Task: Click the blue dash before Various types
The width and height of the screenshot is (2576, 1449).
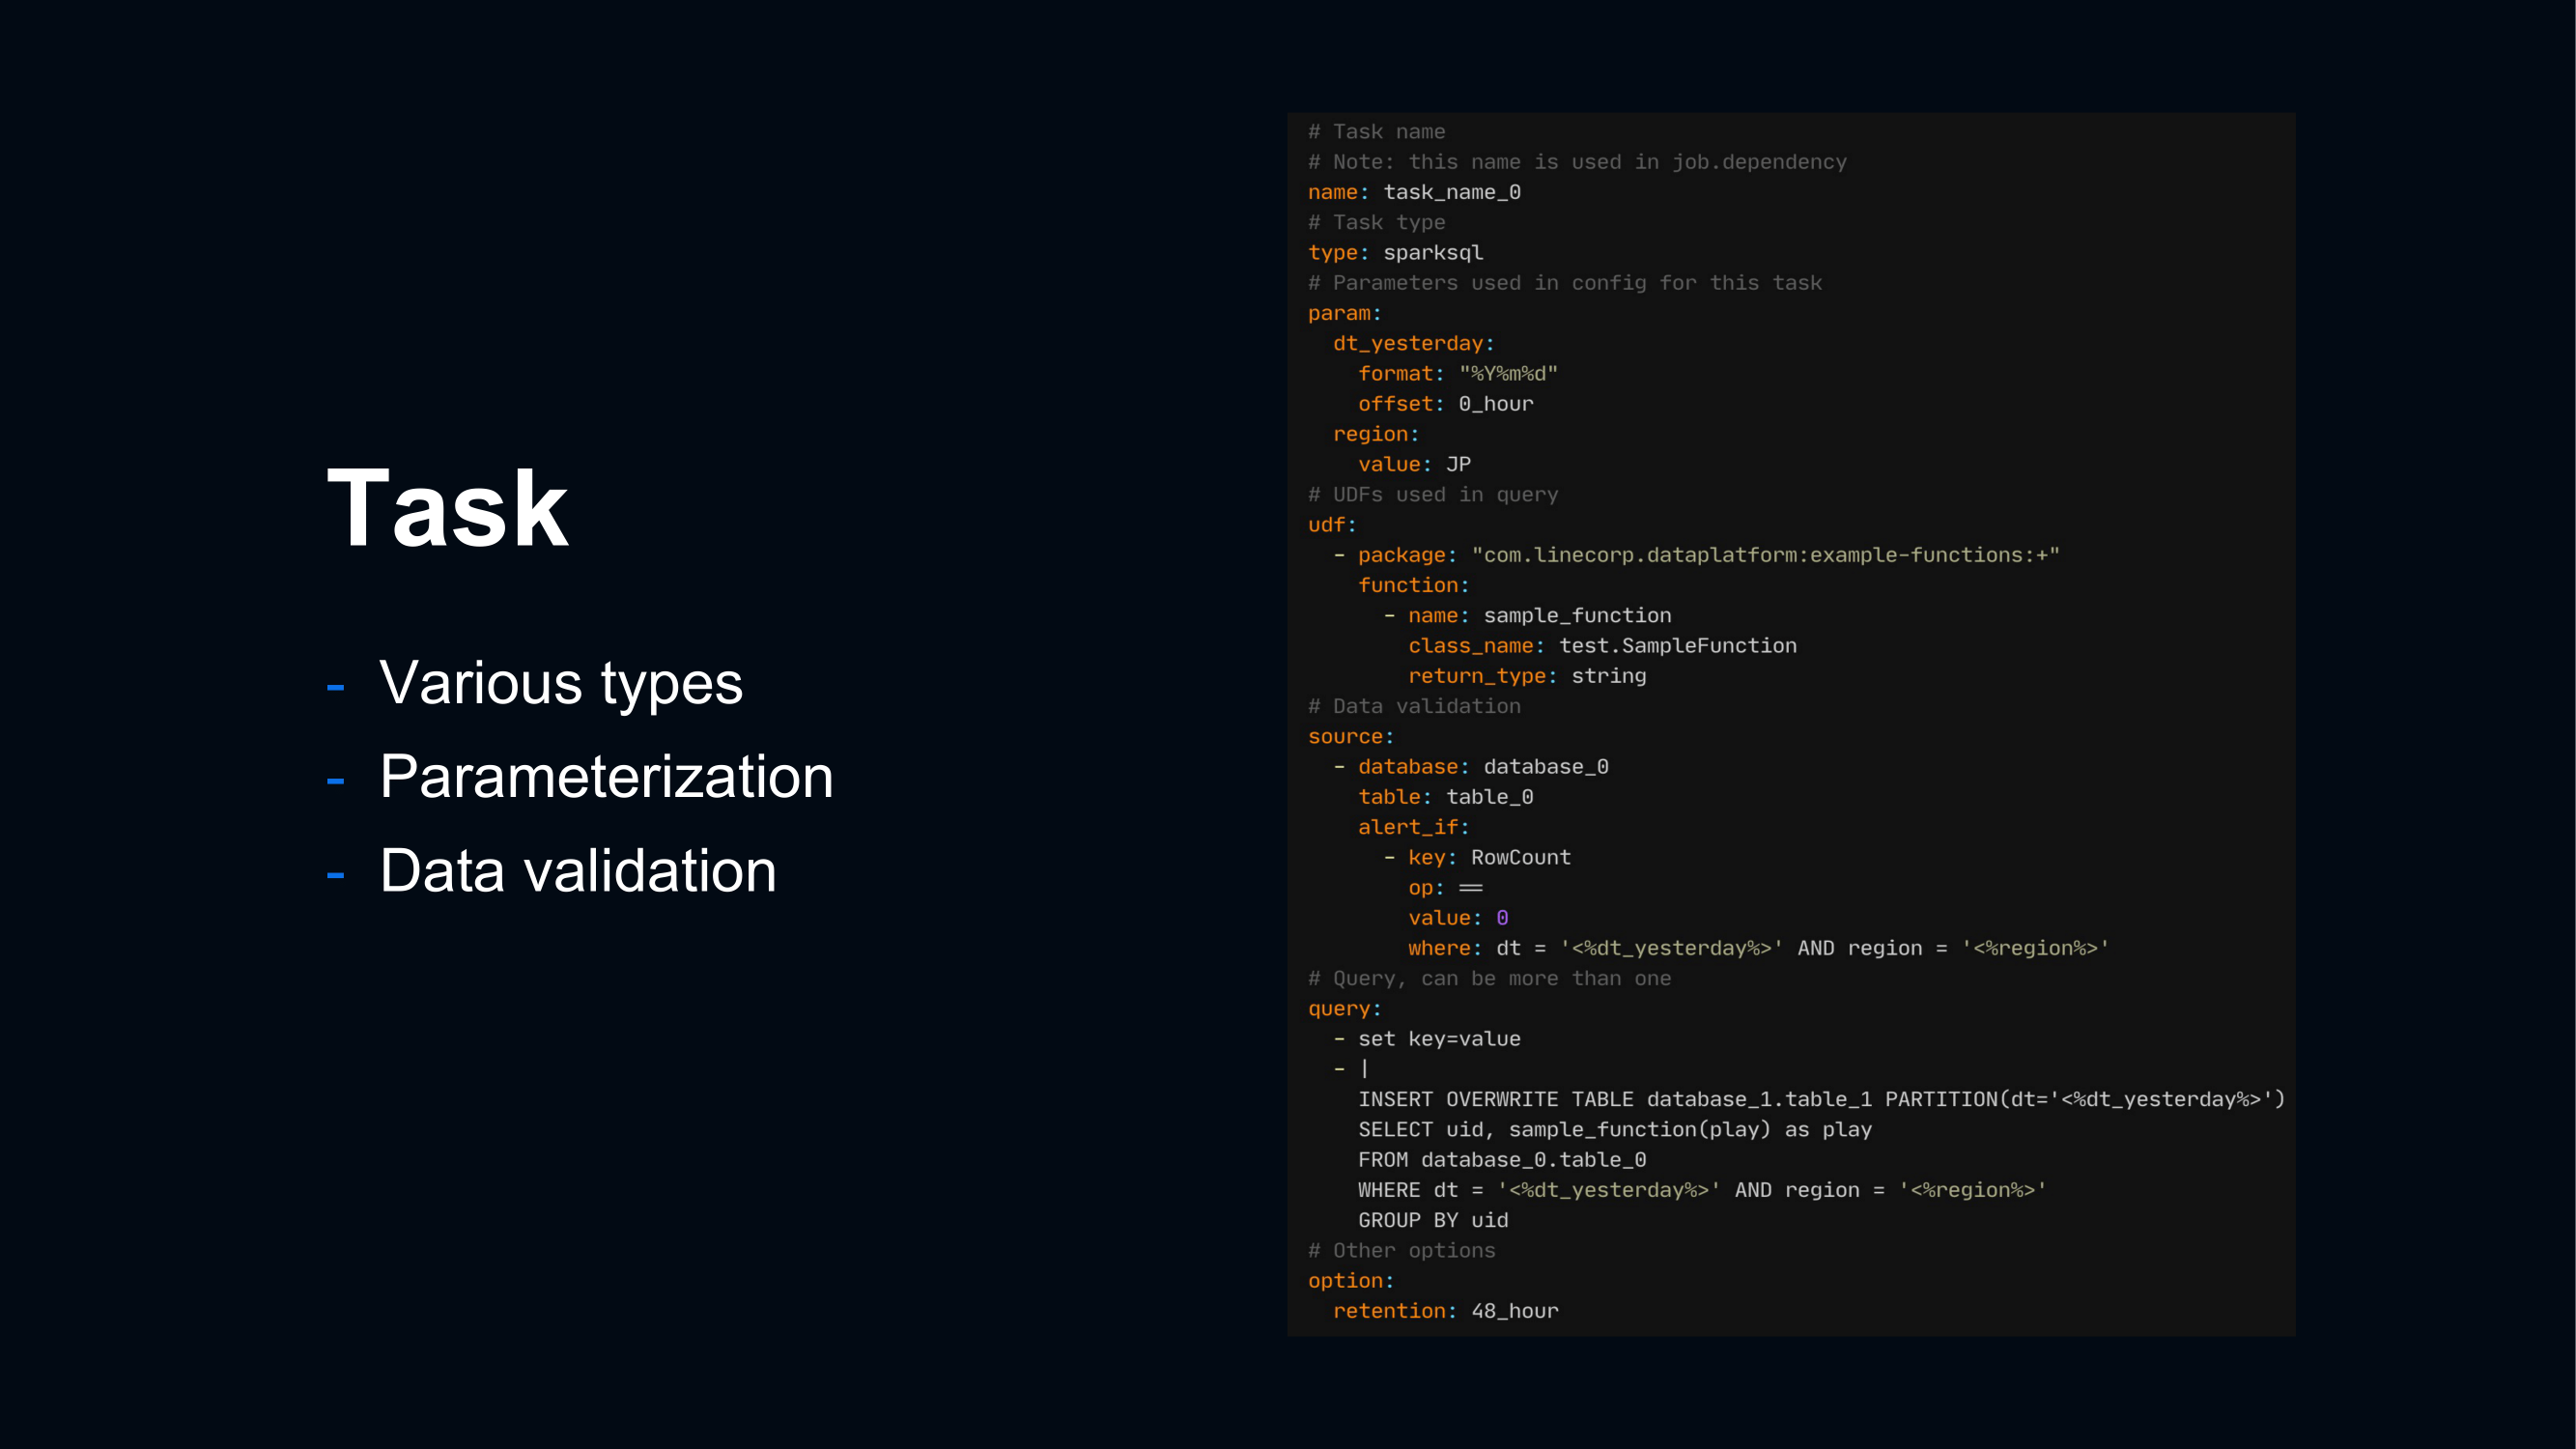Action: pyautogui.click(x=336, y=687)
